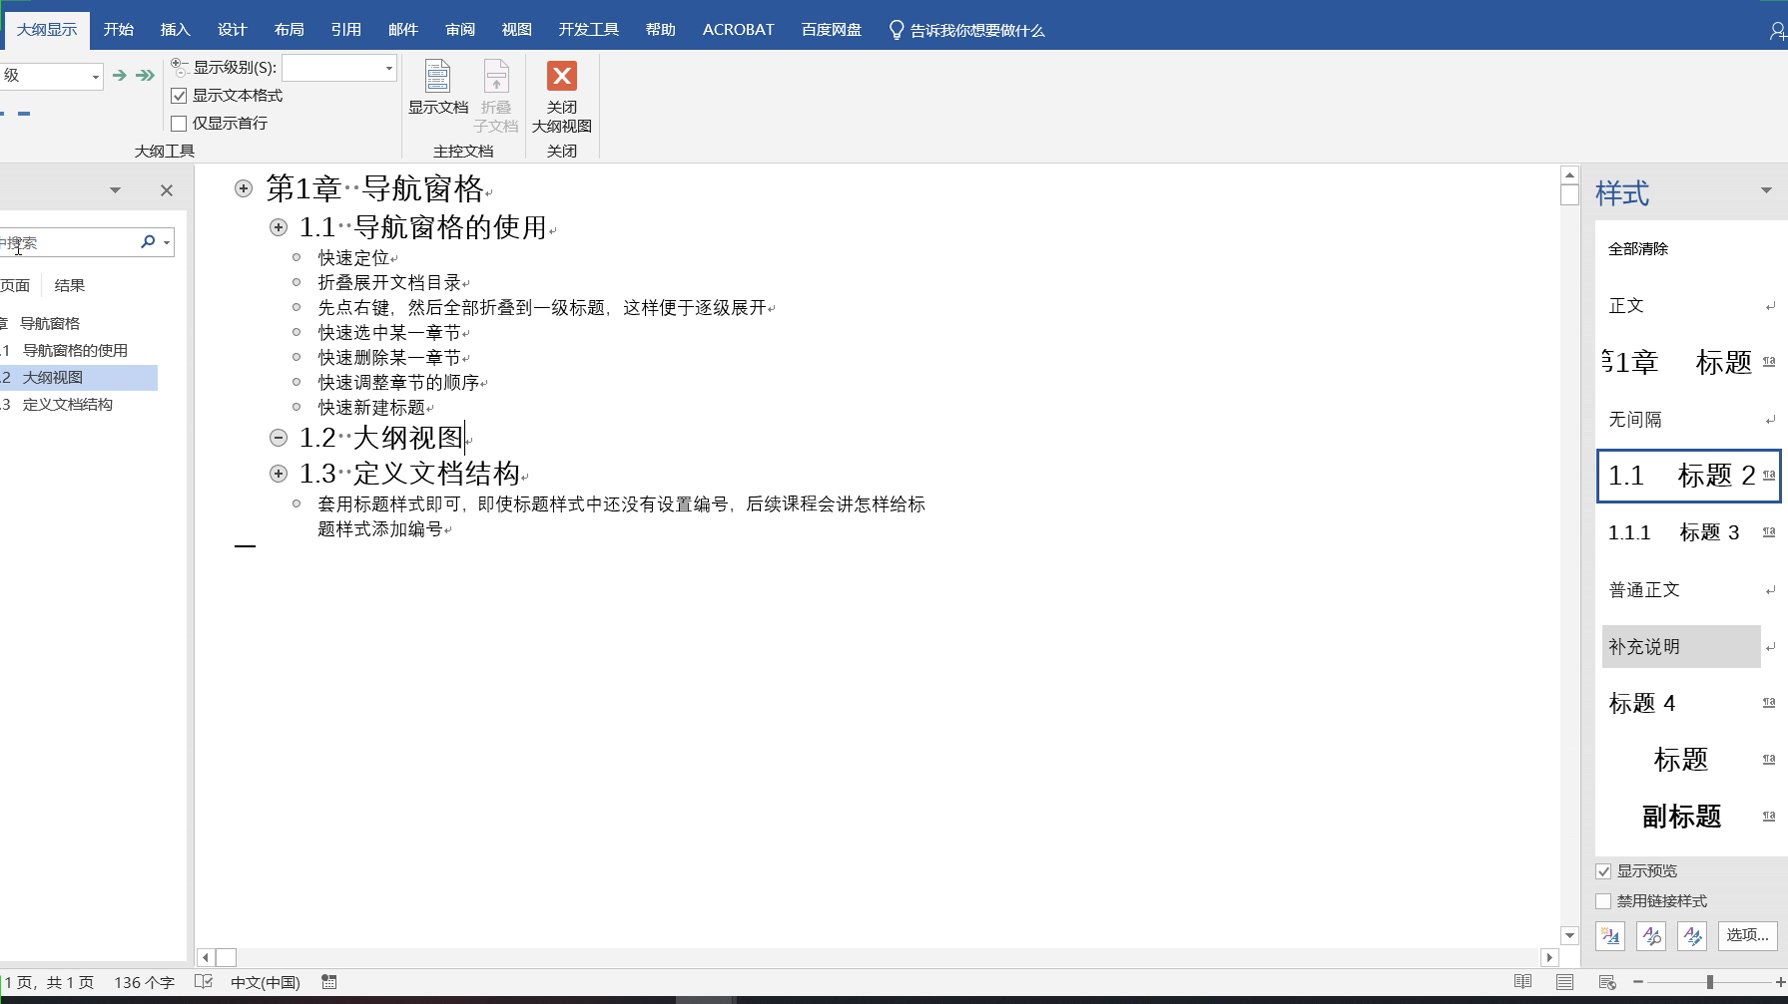
Task: Open the navigation pane options dropdown arrow
Action: point(115,190)
